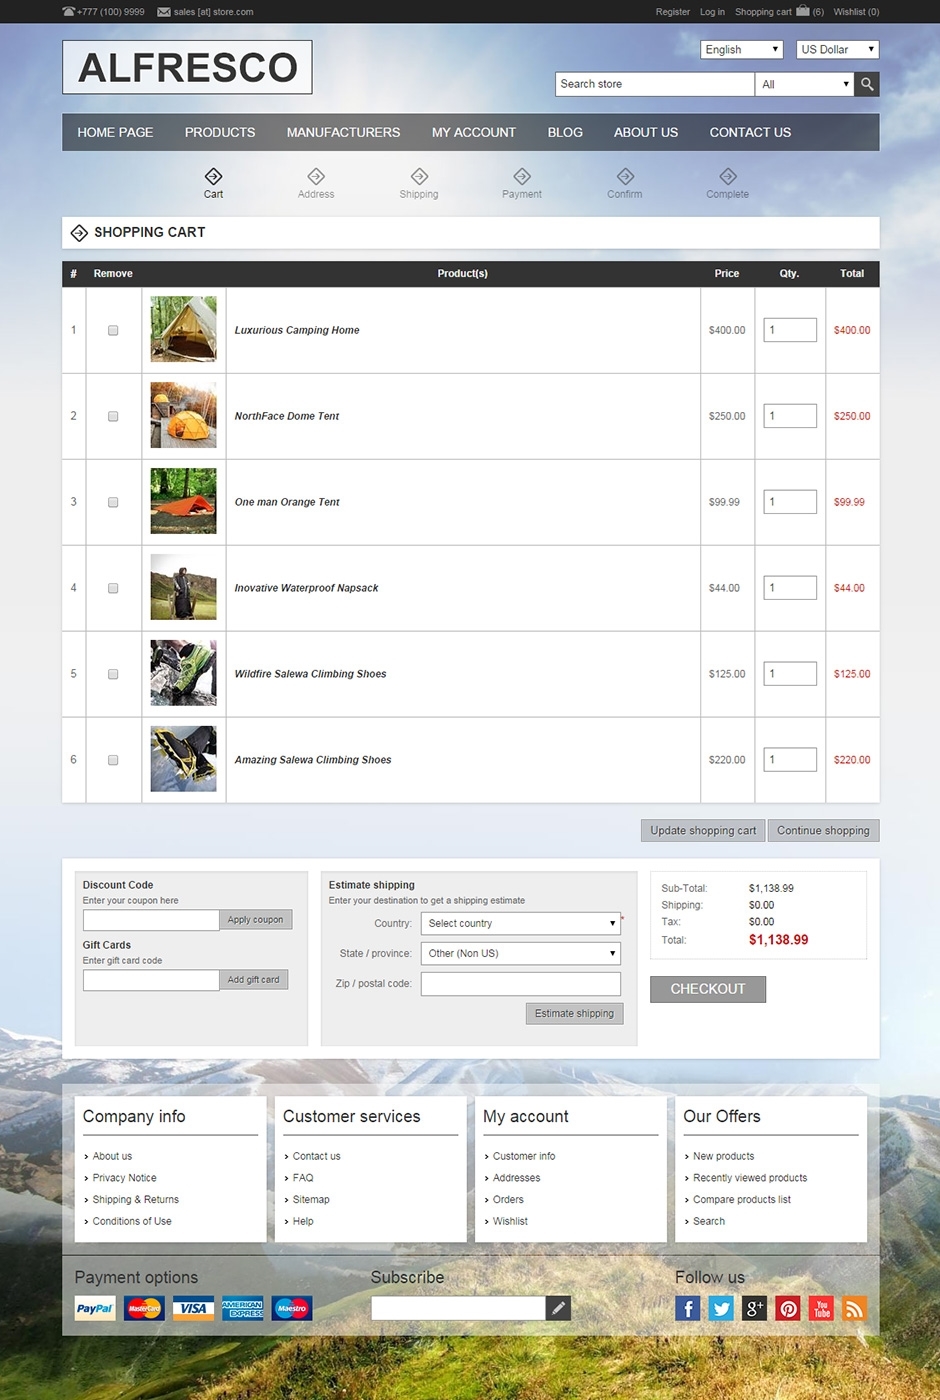The width and height of the screenshot is (940, 1400).
Task: Open the English language dropdown
Action: tap(741, 49)
